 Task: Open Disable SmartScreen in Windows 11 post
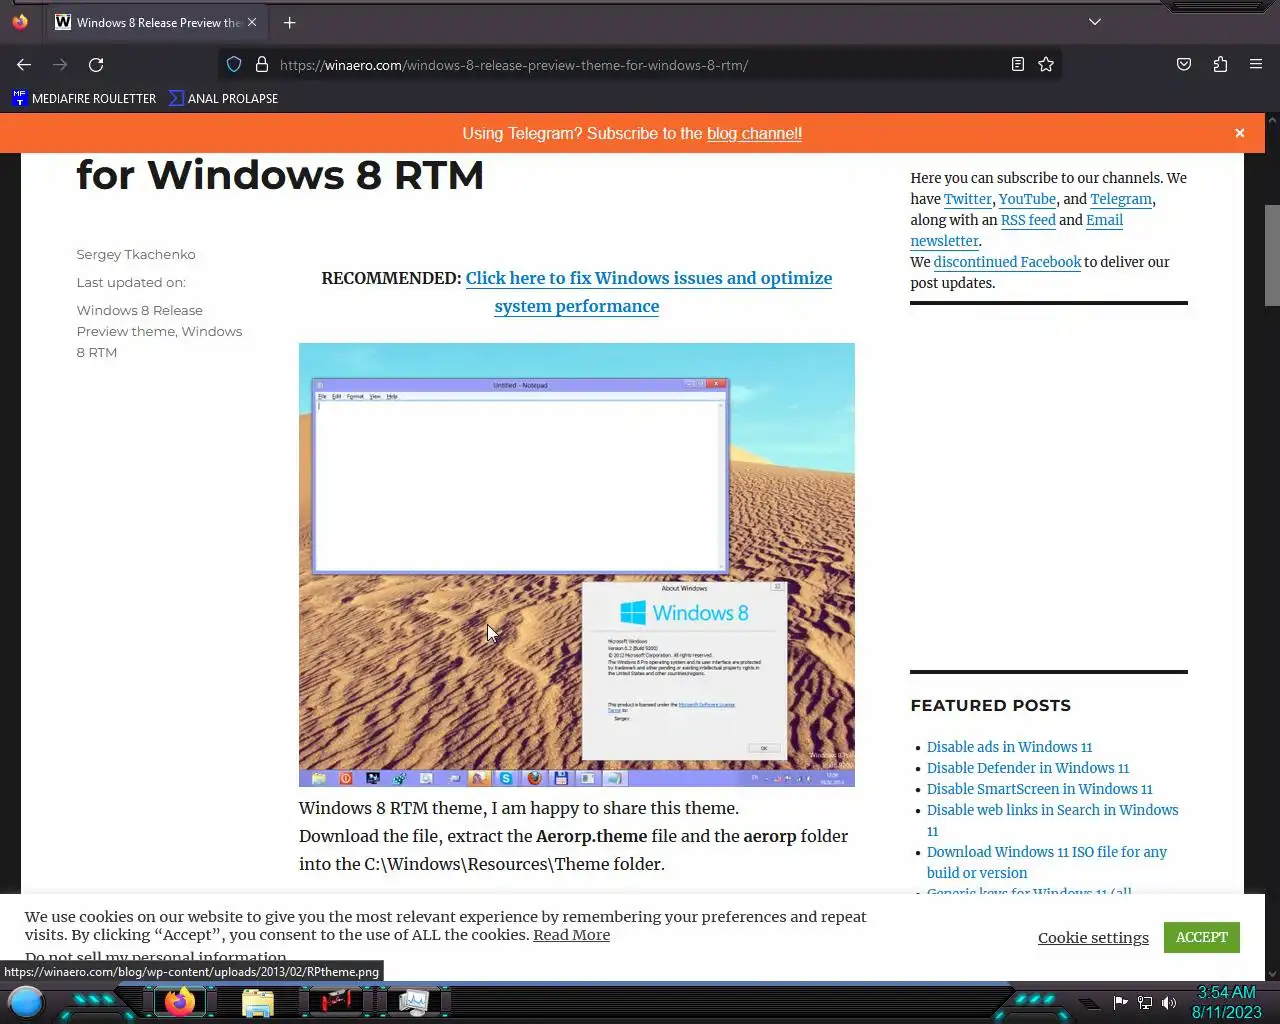[x=1039, y=789]
